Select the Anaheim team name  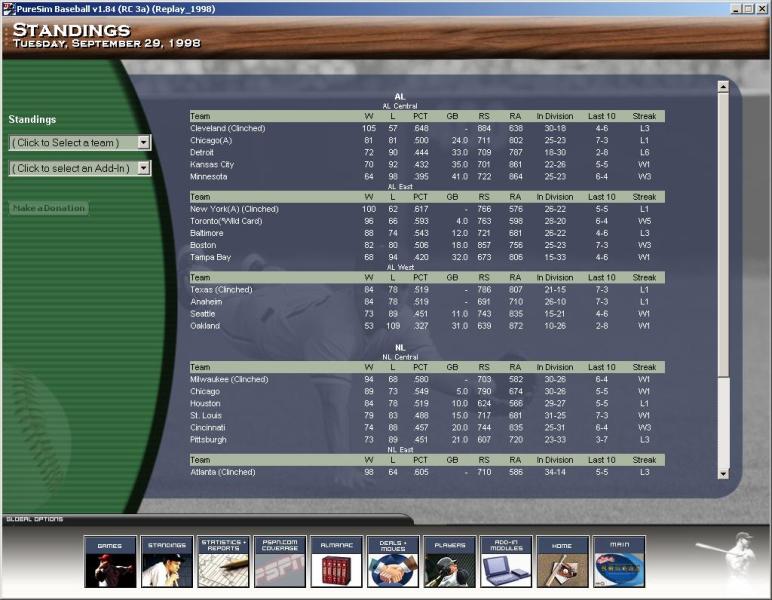pyautogui.click(x=206, y=302)
